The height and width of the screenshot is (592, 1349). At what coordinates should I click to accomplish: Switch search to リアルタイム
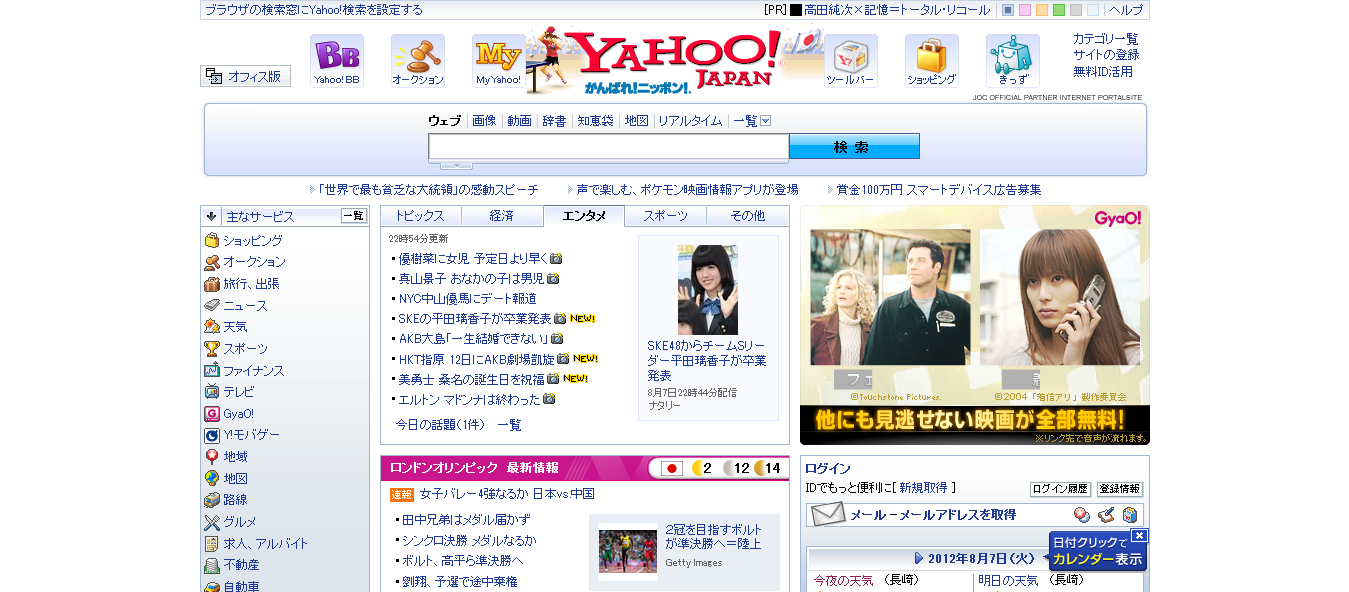tap(690, 121)
